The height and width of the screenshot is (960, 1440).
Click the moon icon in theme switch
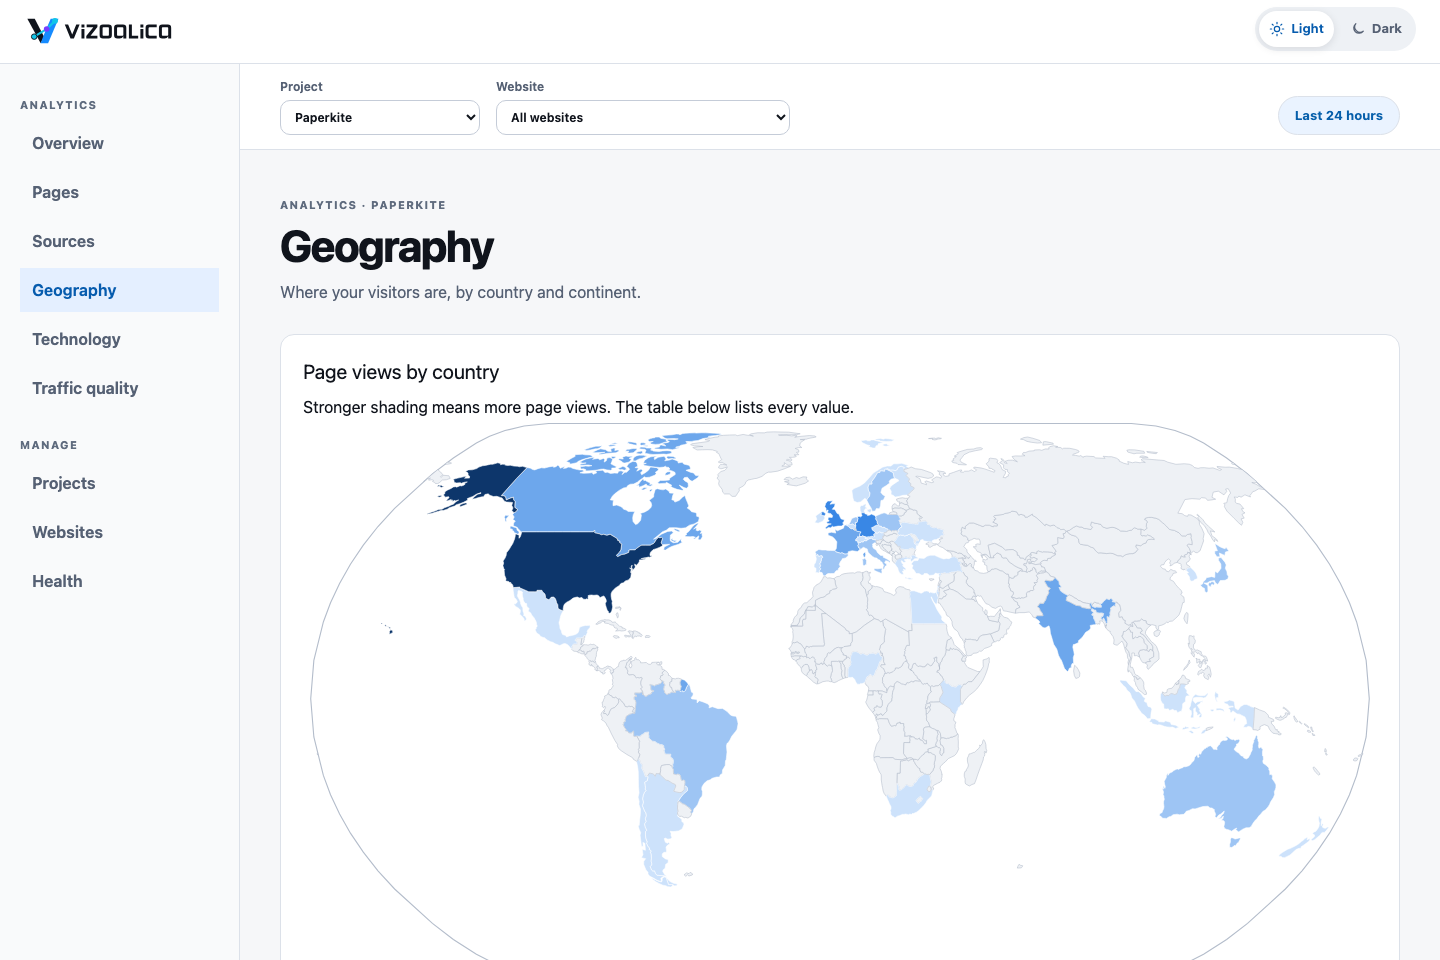[1358, 29]
